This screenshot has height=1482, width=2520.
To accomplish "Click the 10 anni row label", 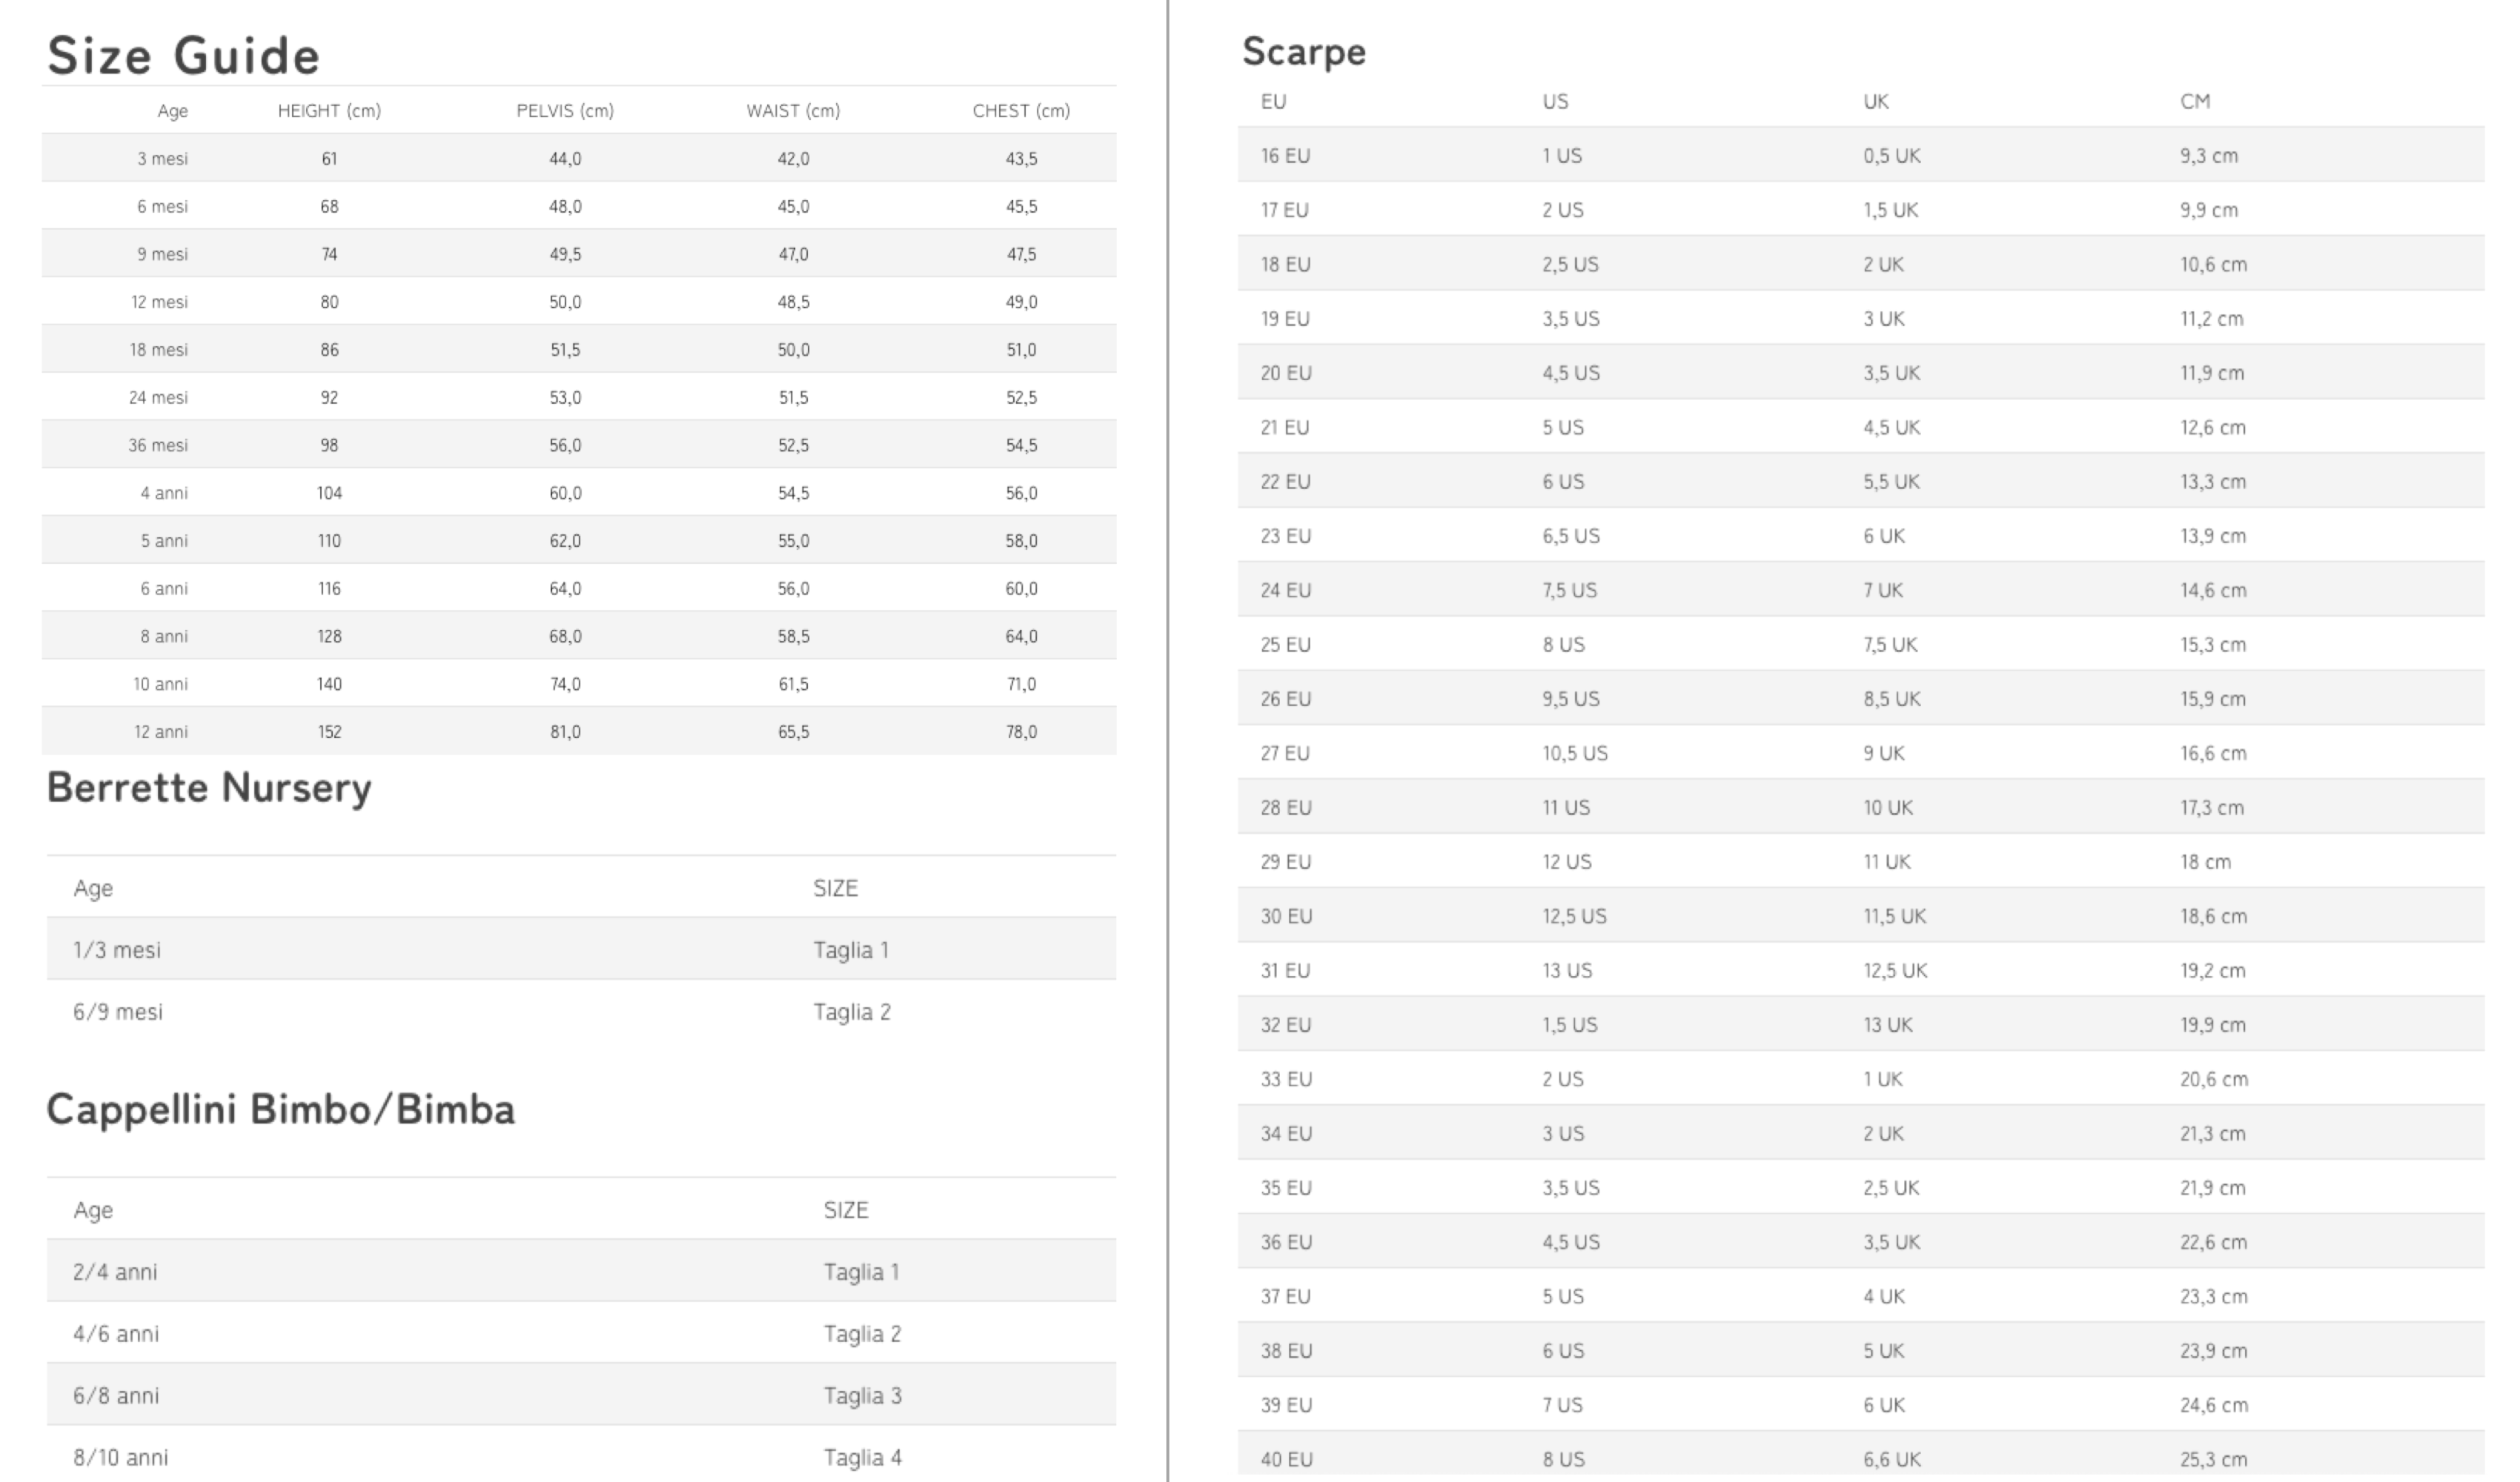I will click(x=161, y=684).
